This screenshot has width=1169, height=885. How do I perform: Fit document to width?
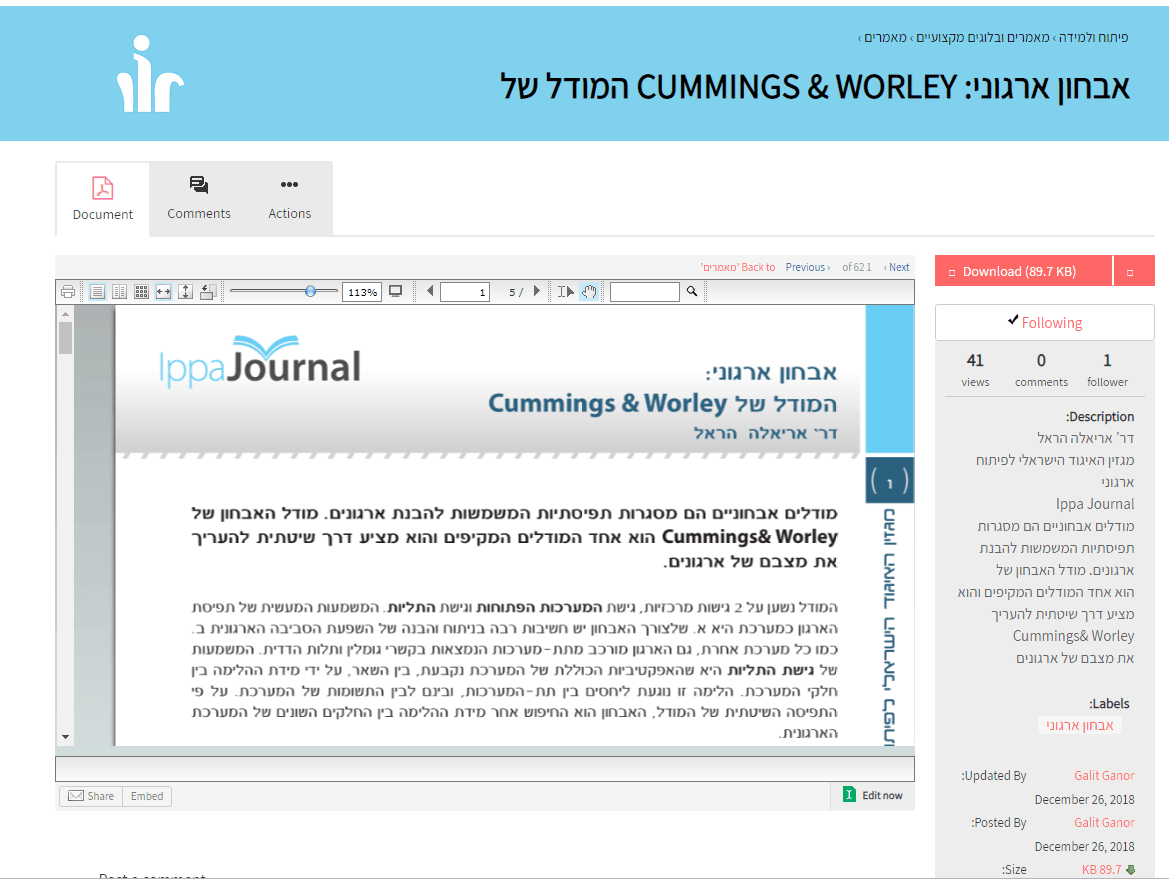click(163, 292)
